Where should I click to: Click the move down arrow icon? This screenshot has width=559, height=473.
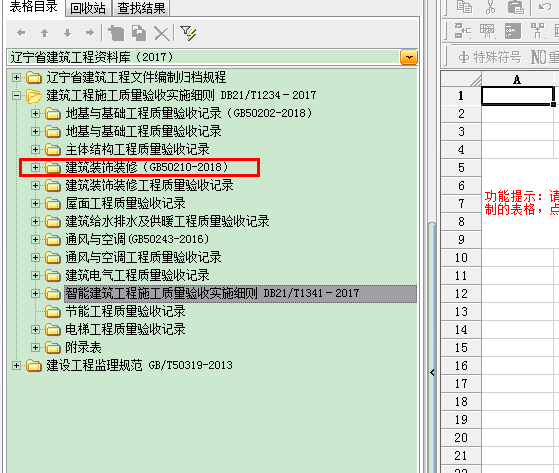click(67, 33)
